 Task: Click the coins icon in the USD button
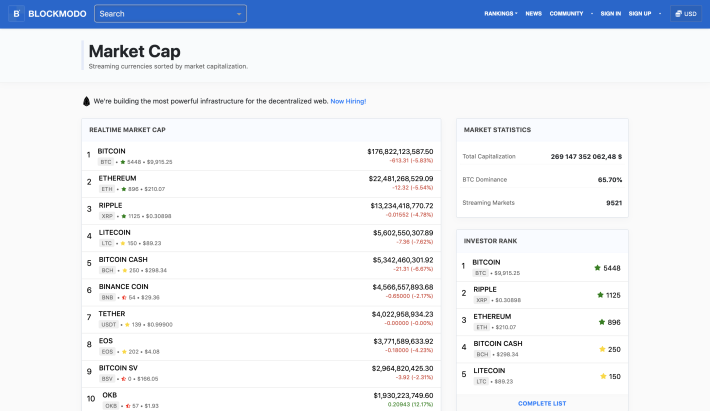coord(678,14)
